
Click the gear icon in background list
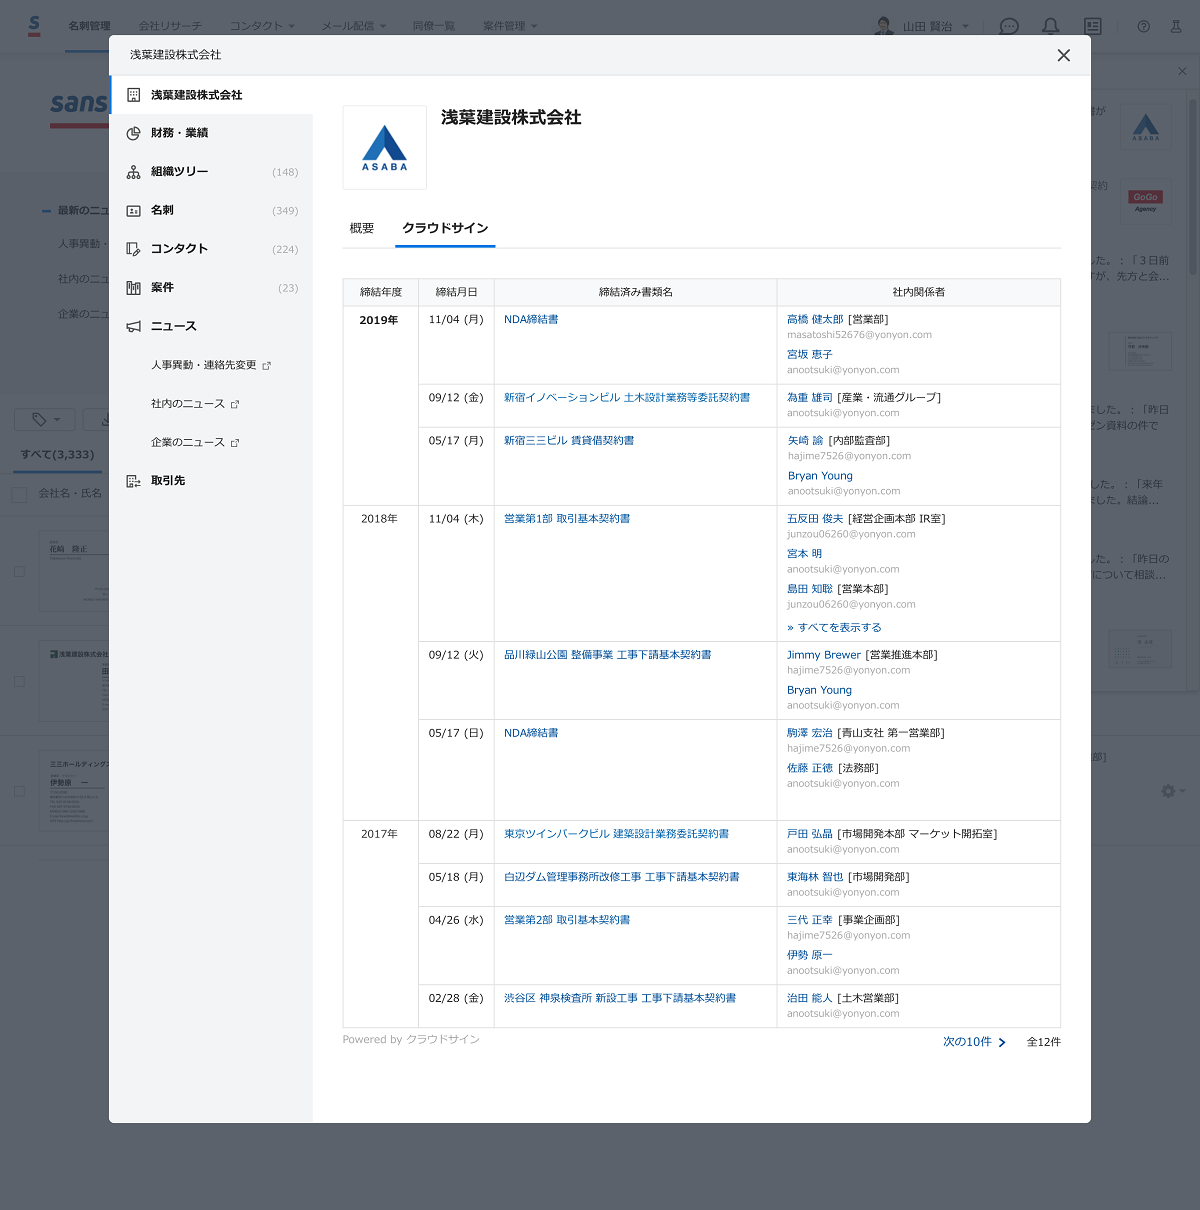coord(1168,791)
